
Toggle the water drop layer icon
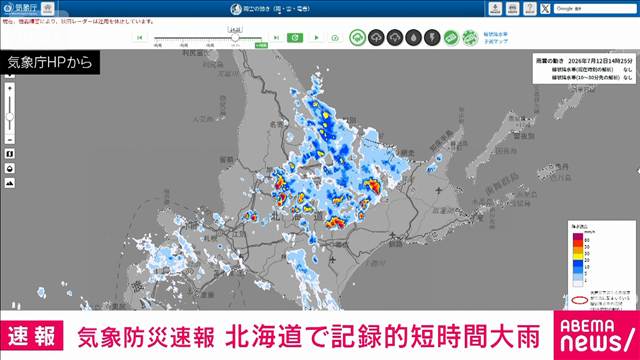click(413, 38)
